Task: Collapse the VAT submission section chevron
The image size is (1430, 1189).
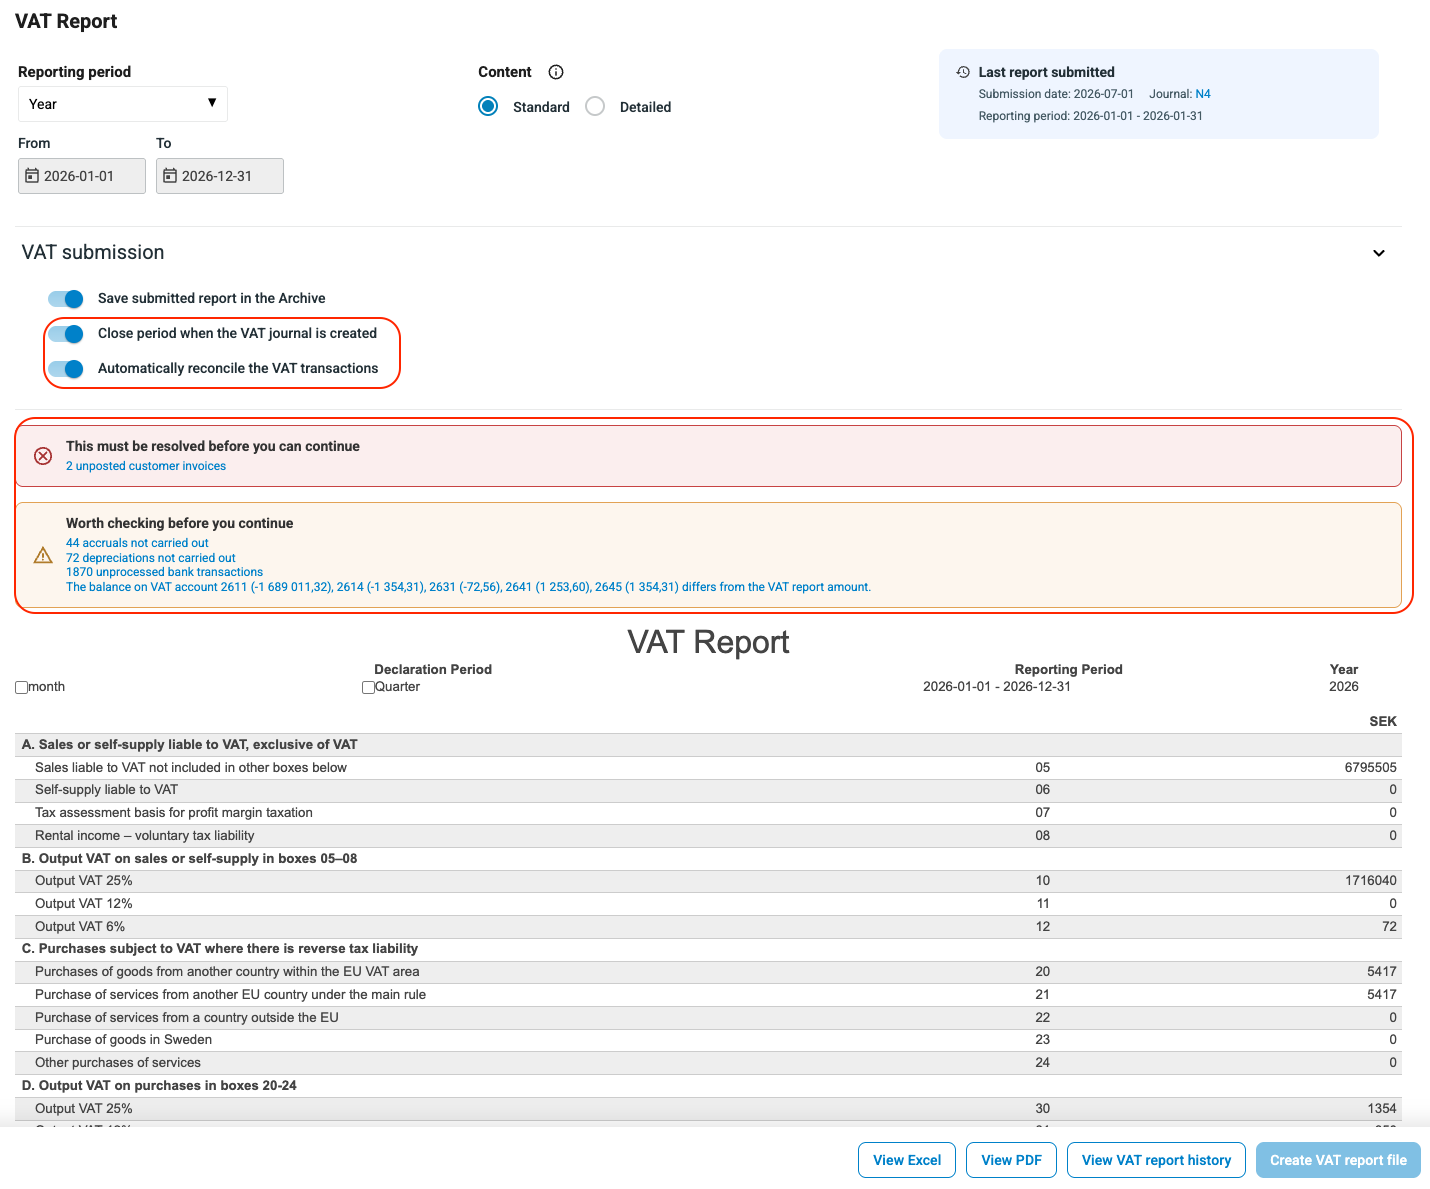Action: point(1379,253)
